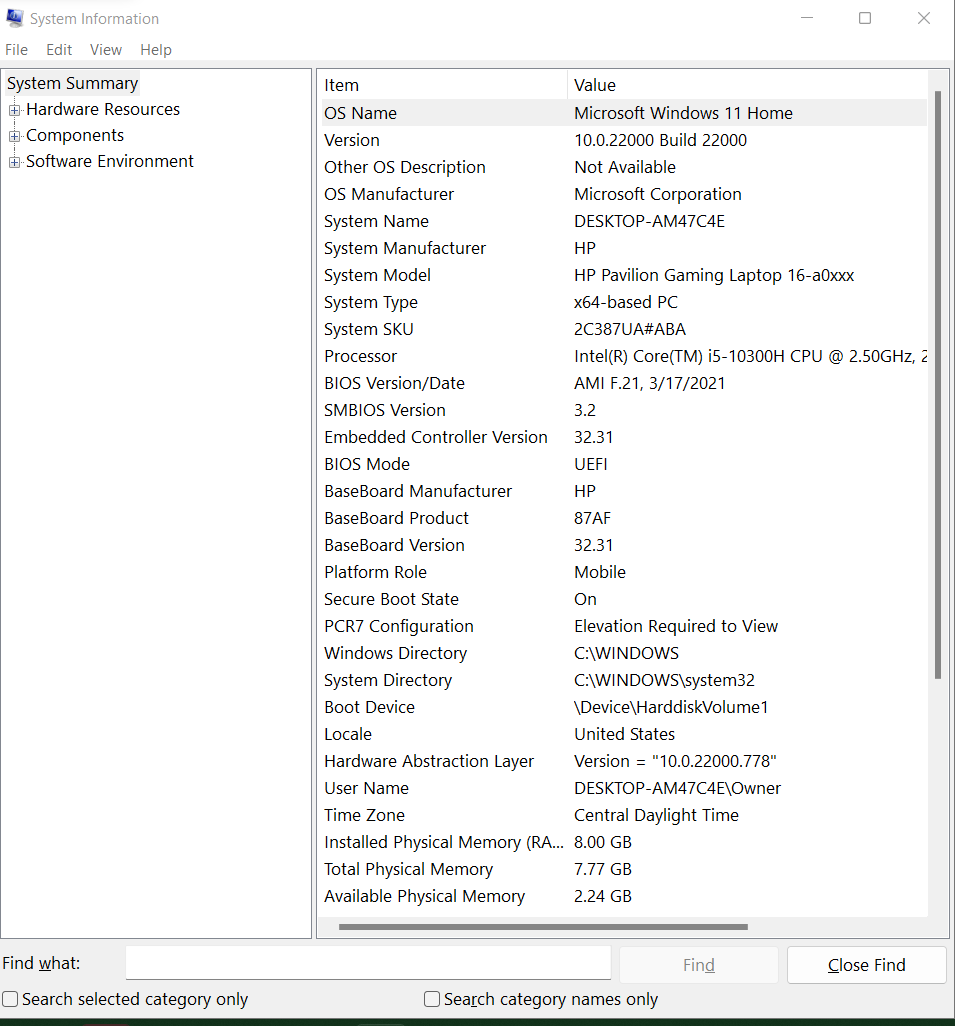Open the View menu
The image size is (955, 1026).
(x=105, y=49)
